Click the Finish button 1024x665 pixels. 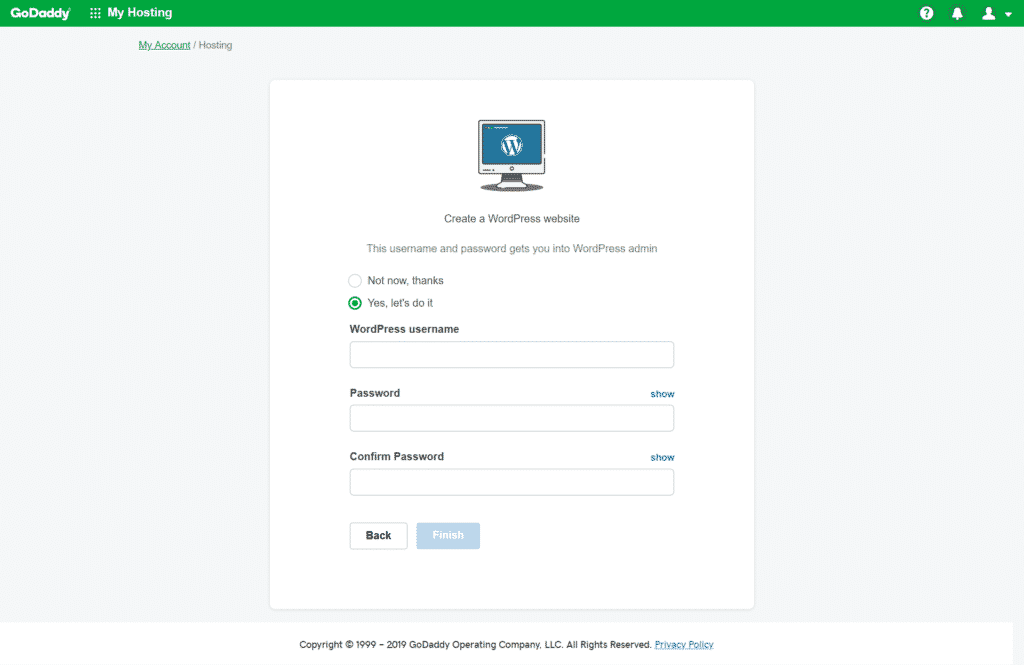(448, 536)
